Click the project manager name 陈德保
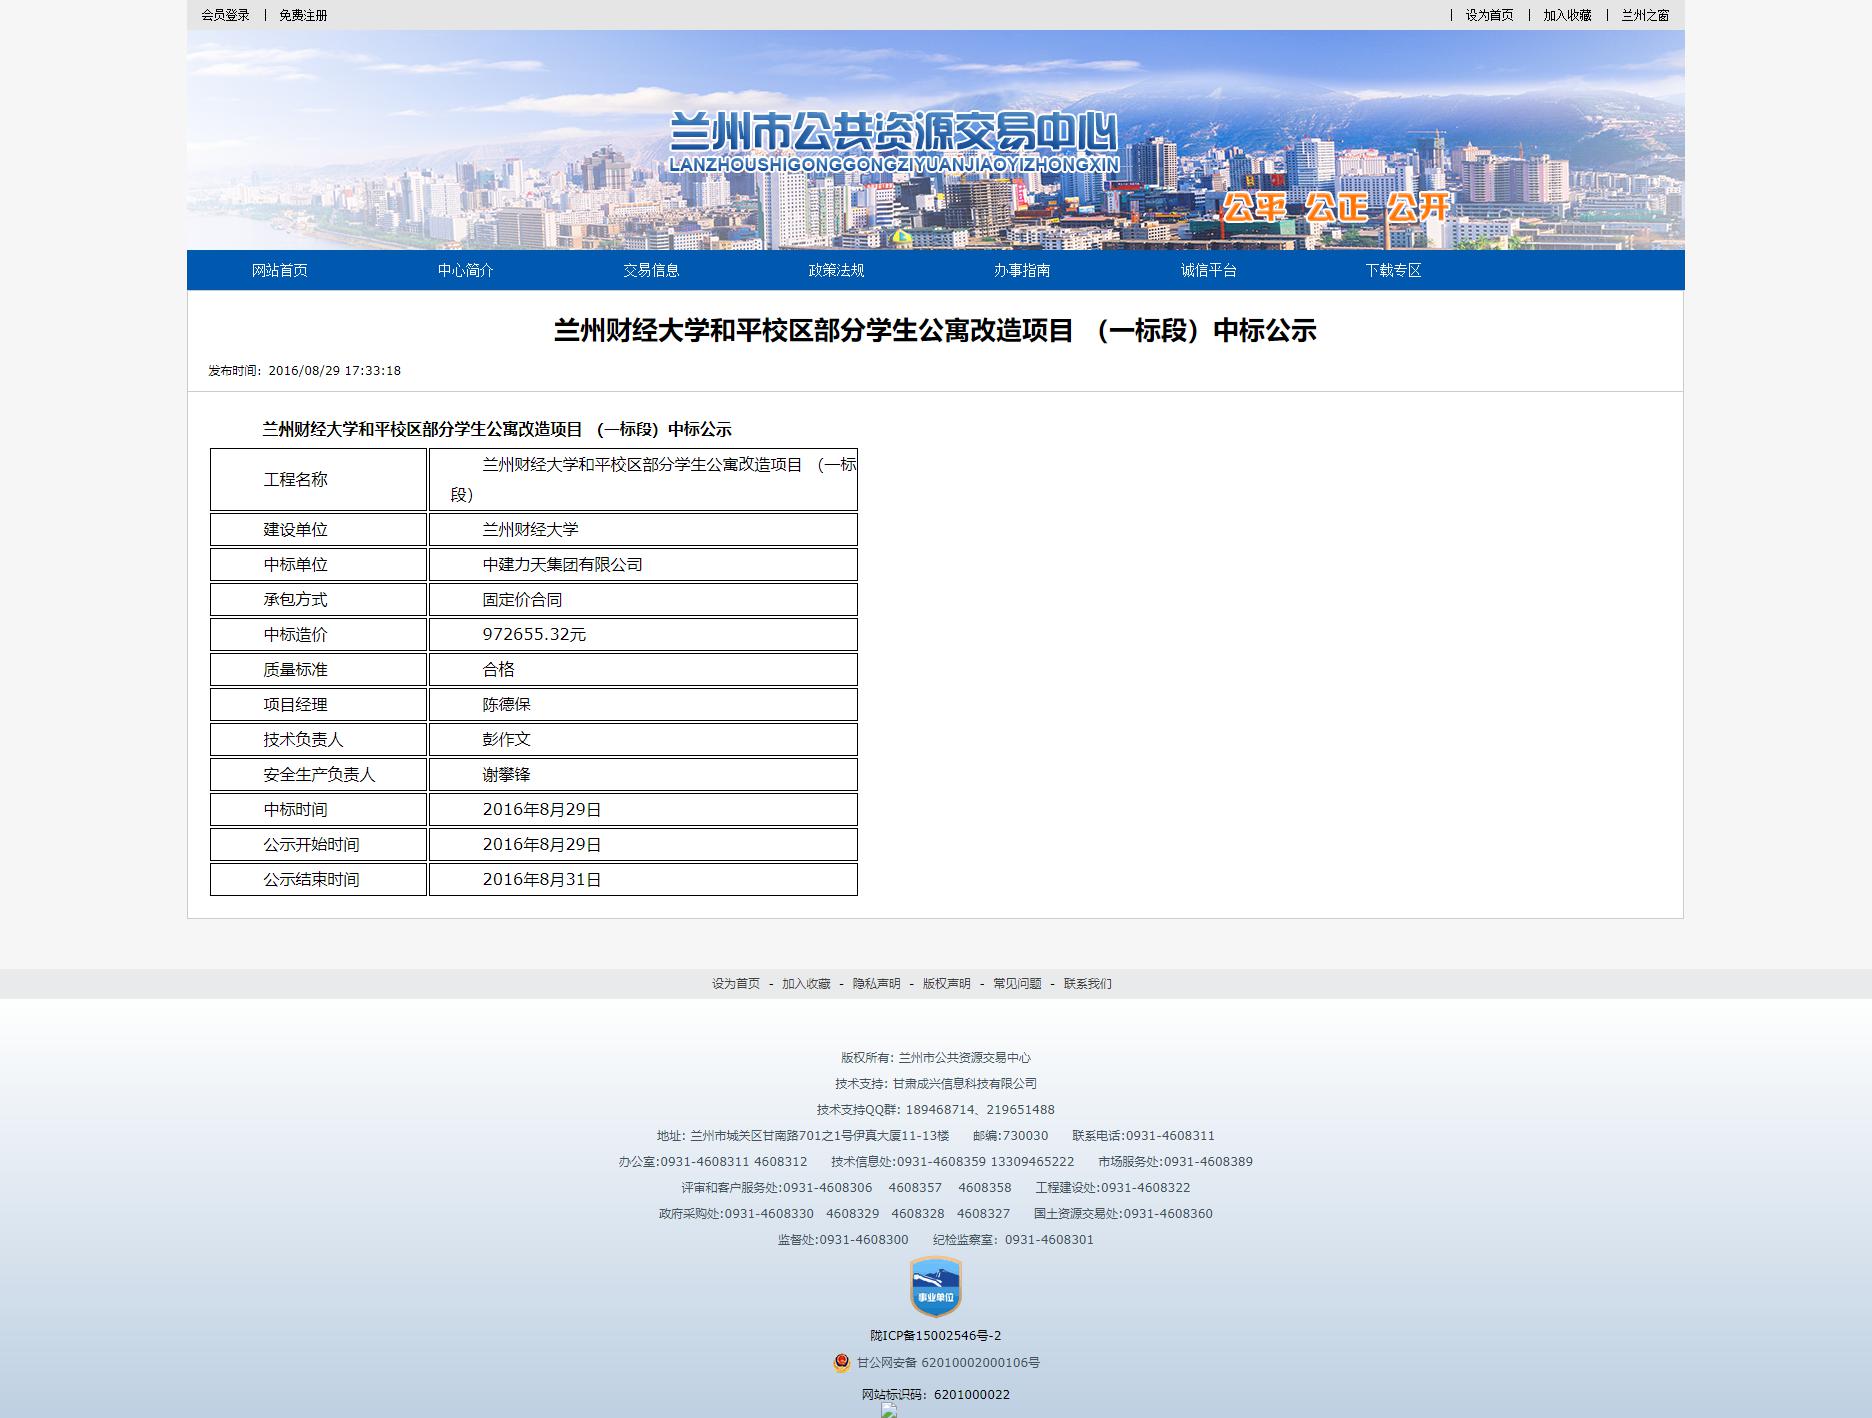This screenshot has height=1418, width=1872. pos(506,704)
